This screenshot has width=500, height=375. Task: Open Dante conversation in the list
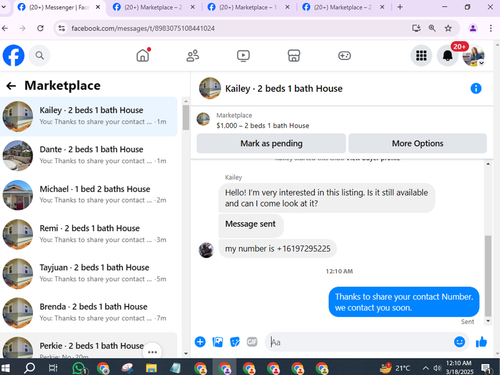click(89, 155)
